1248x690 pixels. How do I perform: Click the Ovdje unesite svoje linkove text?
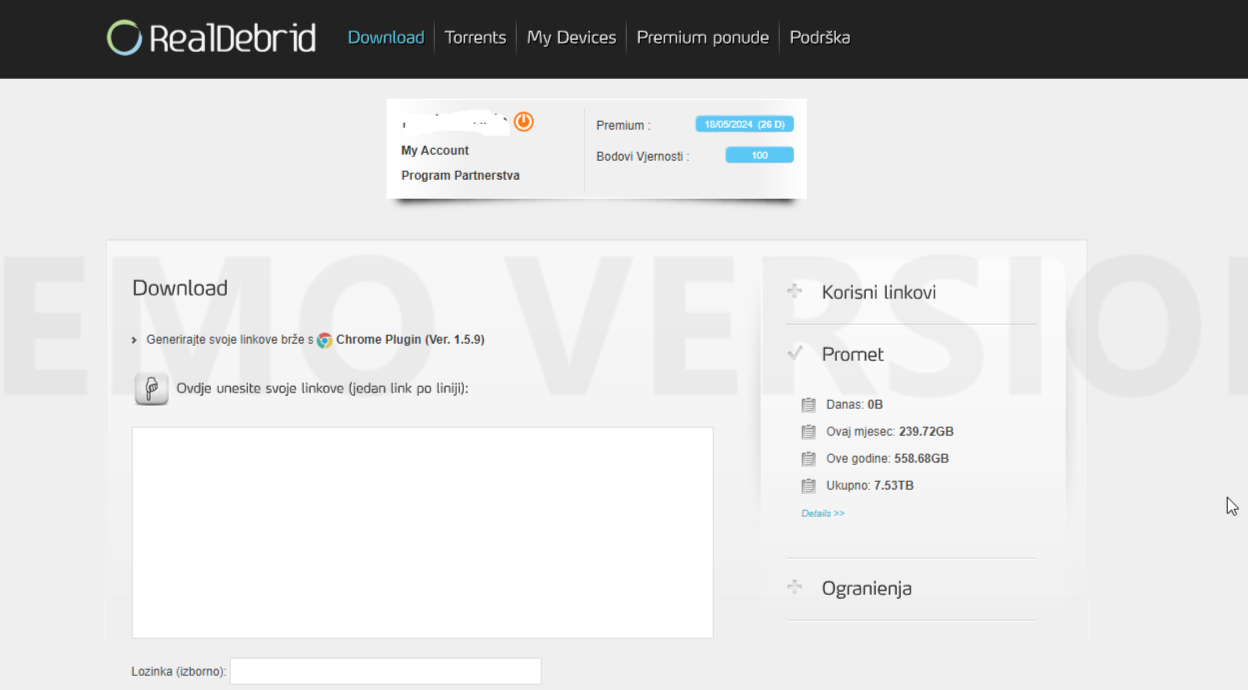pos(322,388)
